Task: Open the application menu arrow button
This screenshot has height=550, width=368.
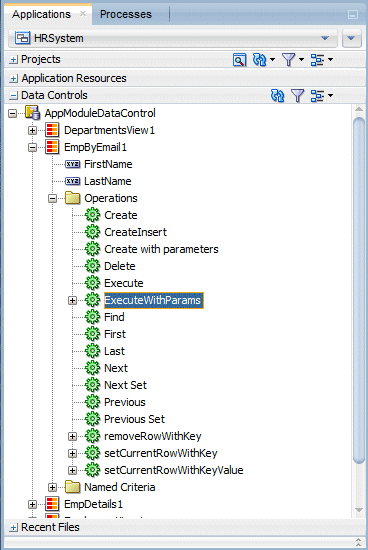Action: point(352,38)
